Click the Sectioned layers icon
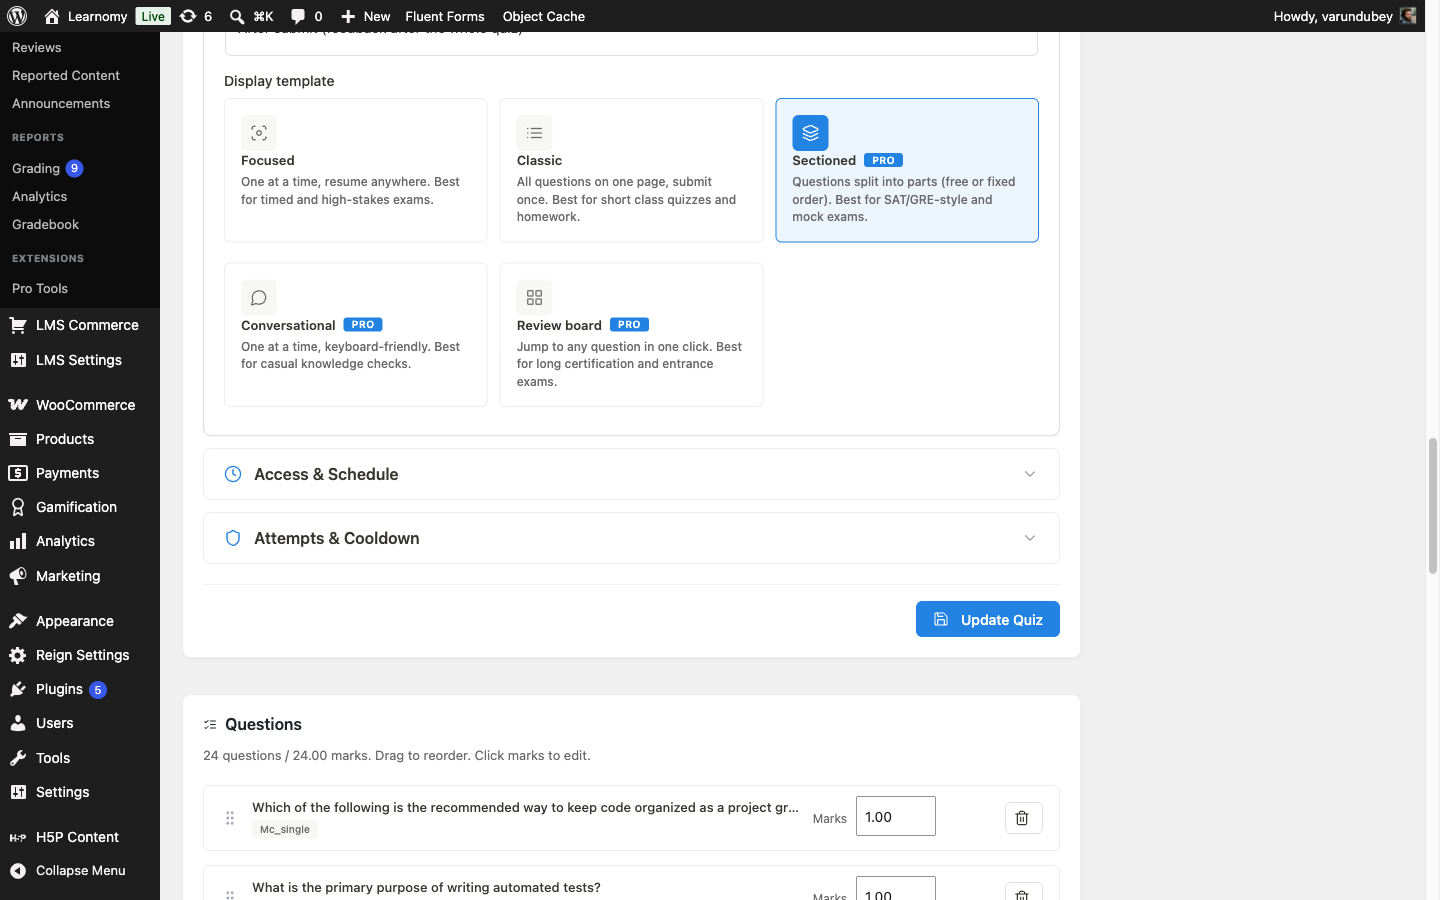 click(x=810, y=133)
